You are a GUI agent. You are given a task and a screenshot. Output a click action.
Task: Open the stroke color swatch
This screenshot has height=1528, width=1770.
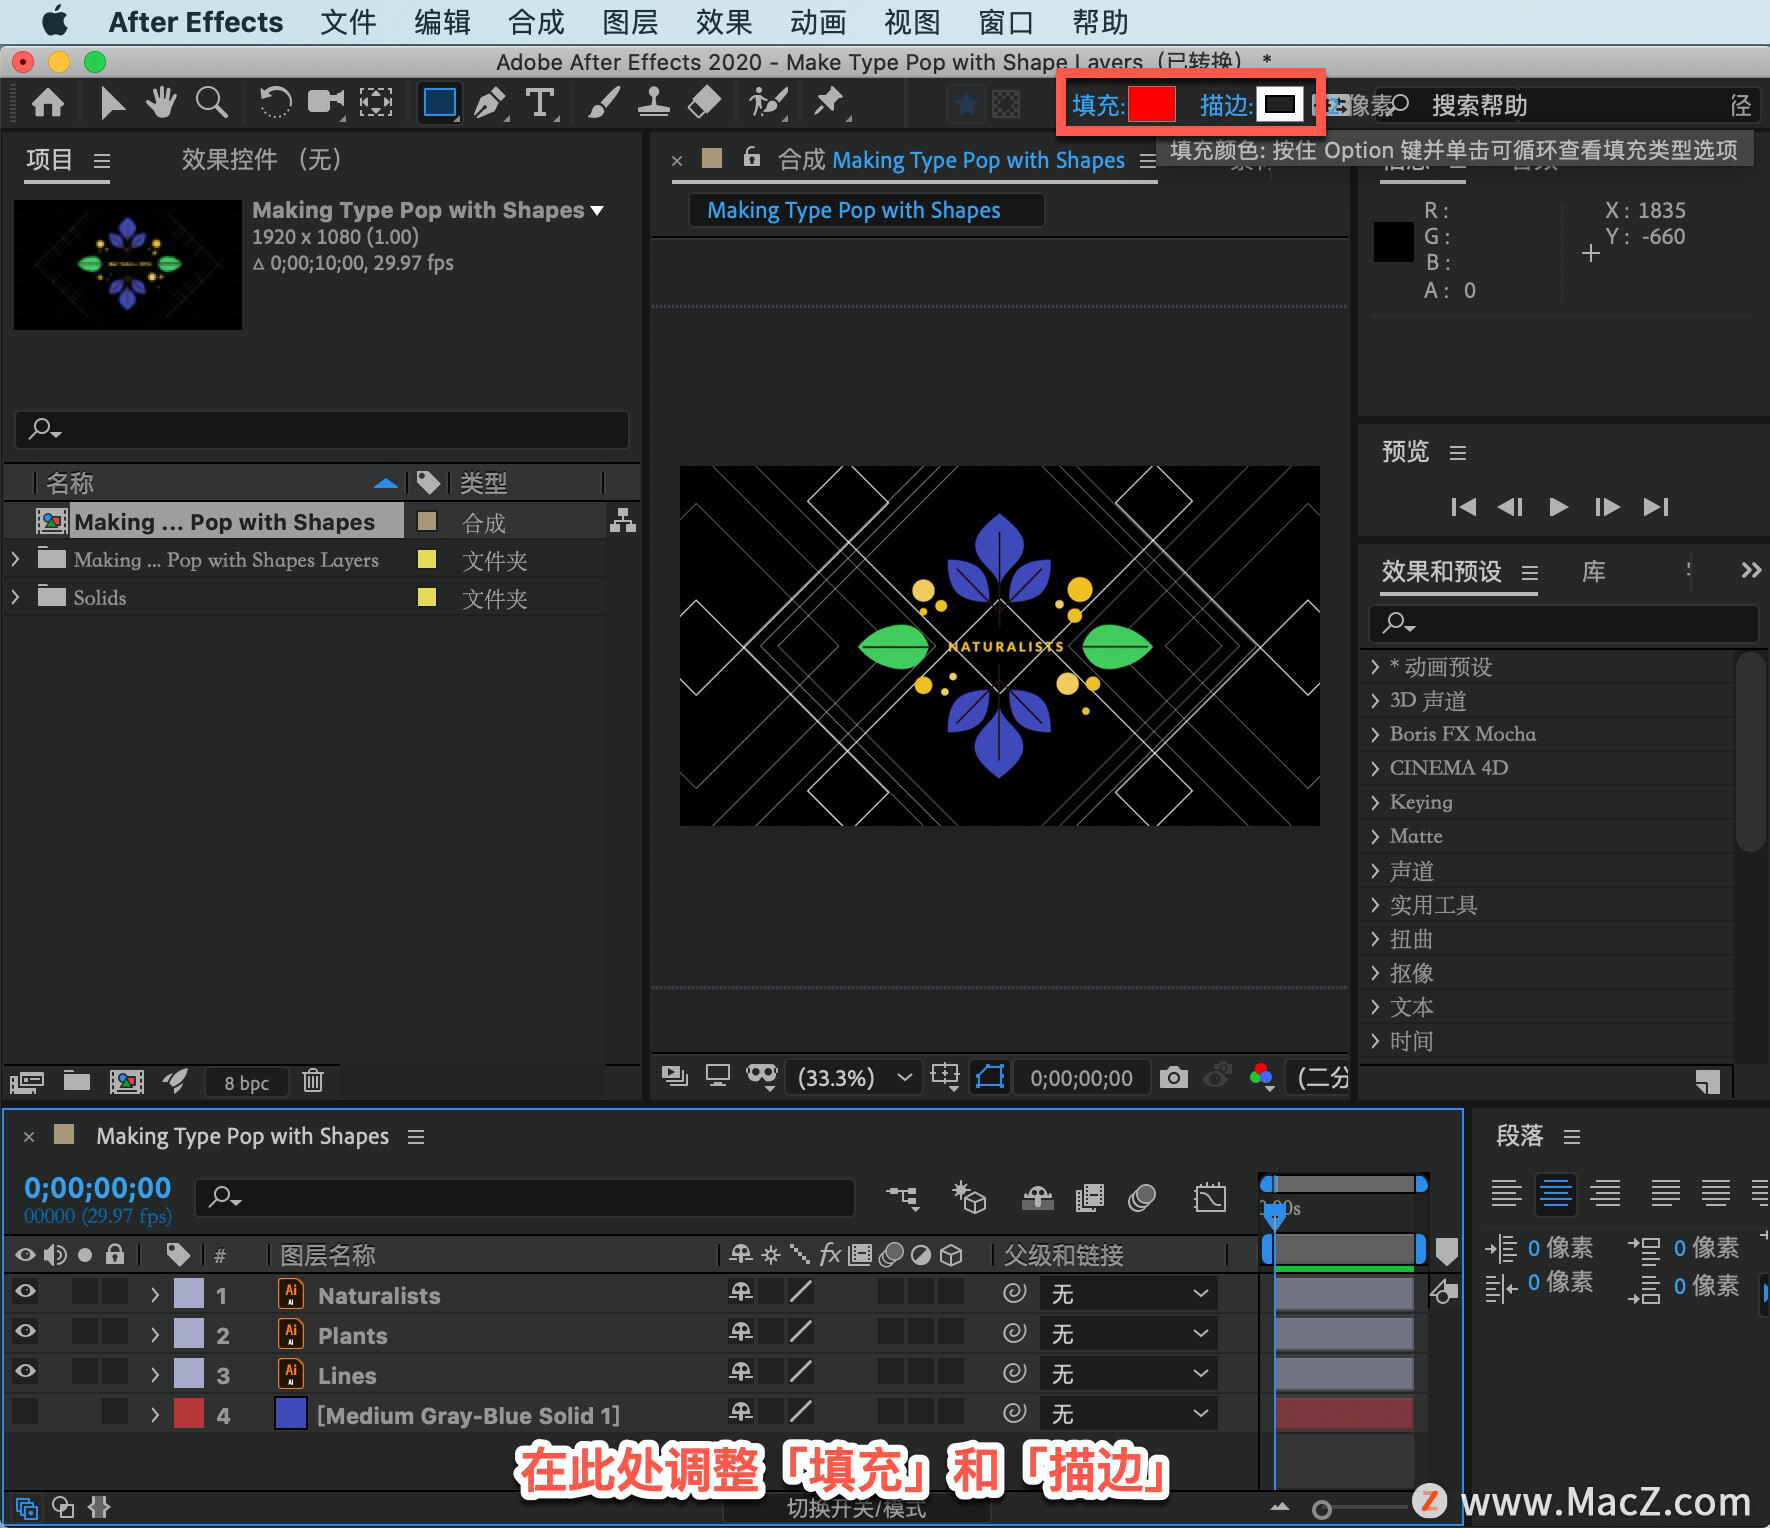(1280, 104)
